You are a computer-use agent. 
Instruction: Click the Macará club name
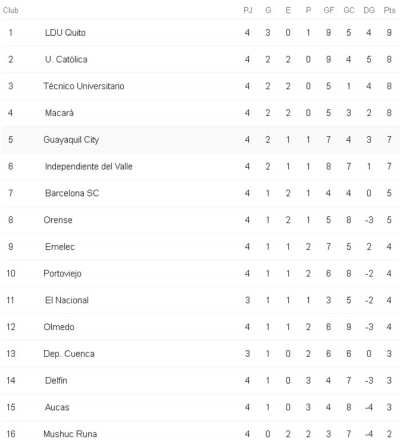59,113
